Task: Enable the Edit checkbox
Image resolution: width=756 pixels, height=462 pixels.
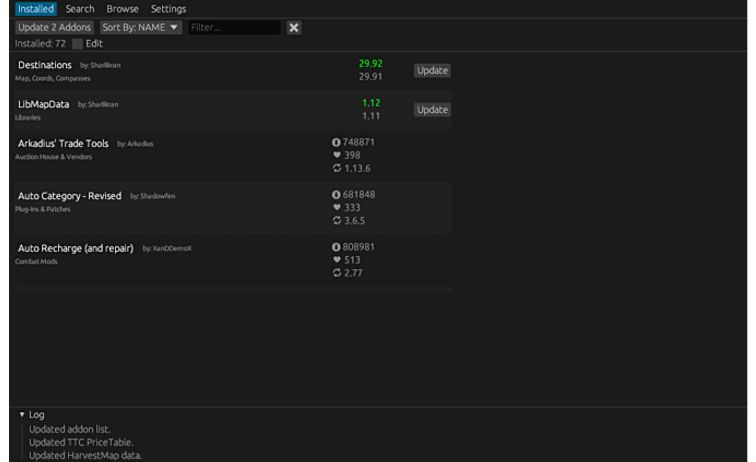Action: pos(78,44)
